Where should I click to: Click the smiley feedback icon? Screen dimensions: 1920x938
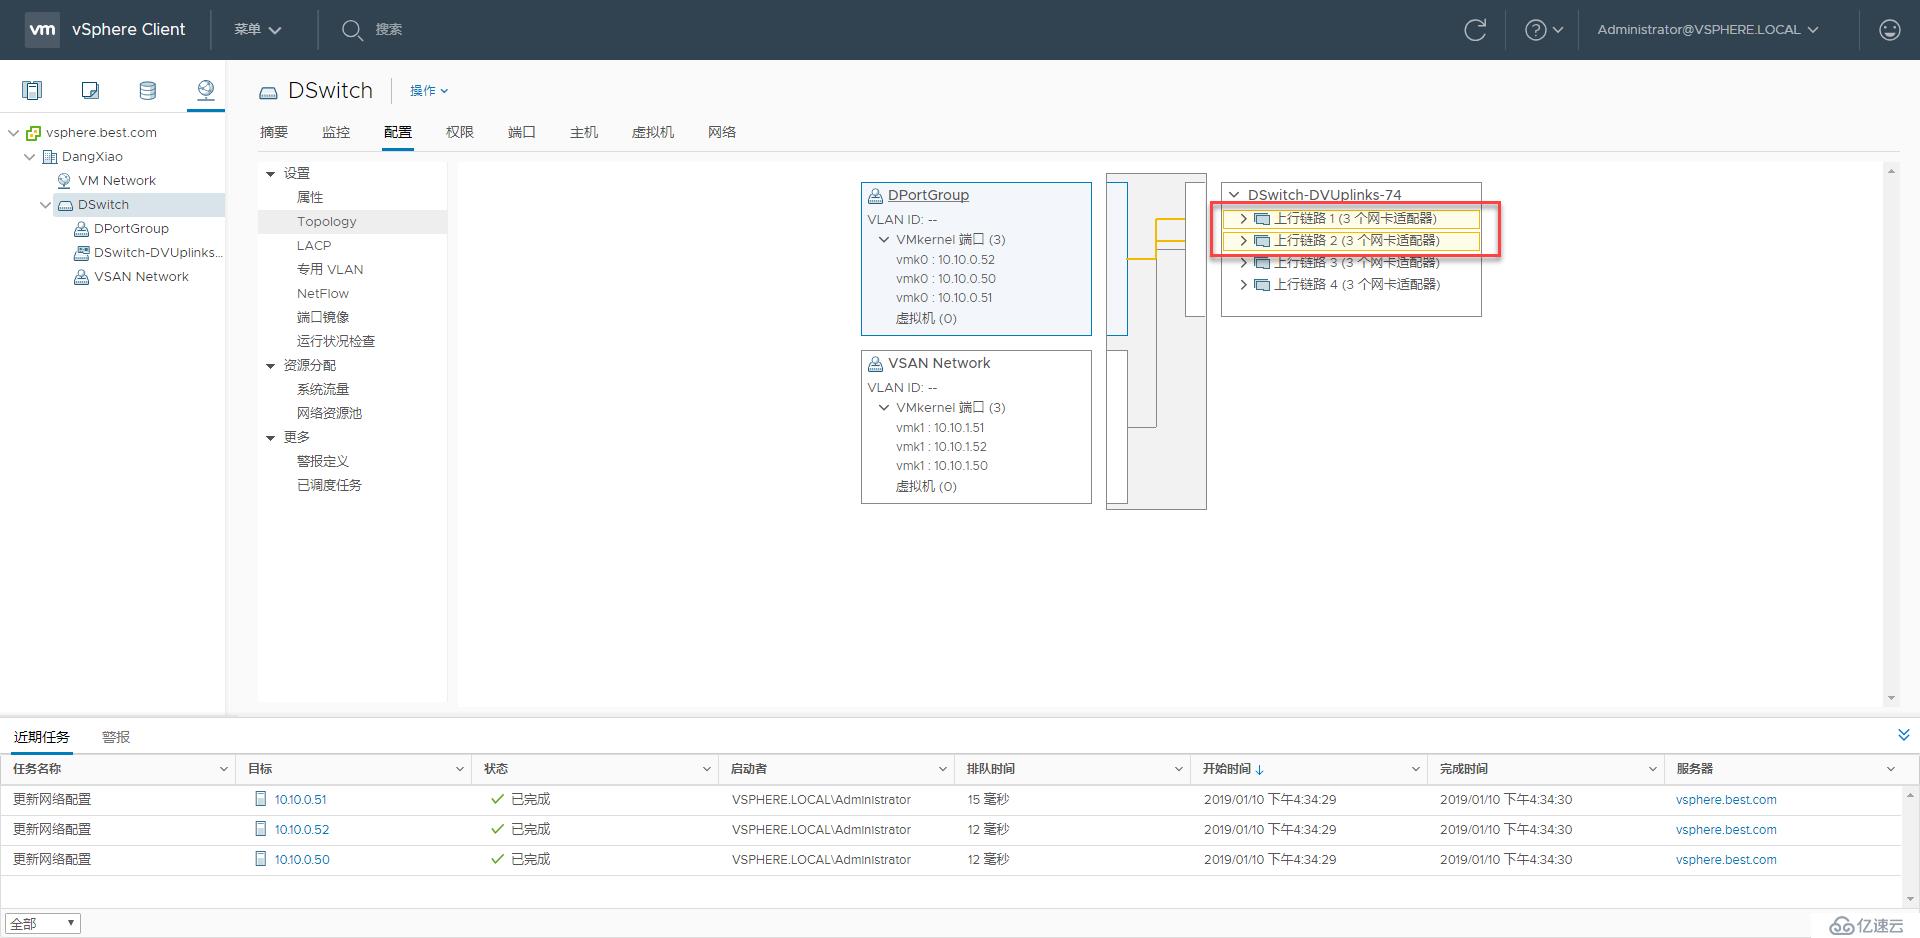point(1889,30)
